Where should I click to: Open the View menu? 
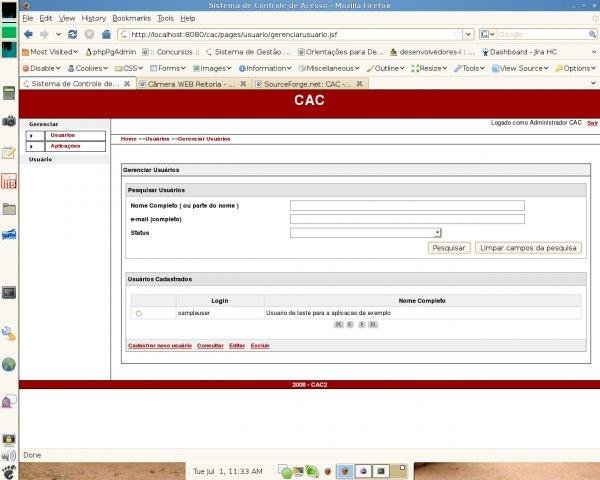pos(67,18)
